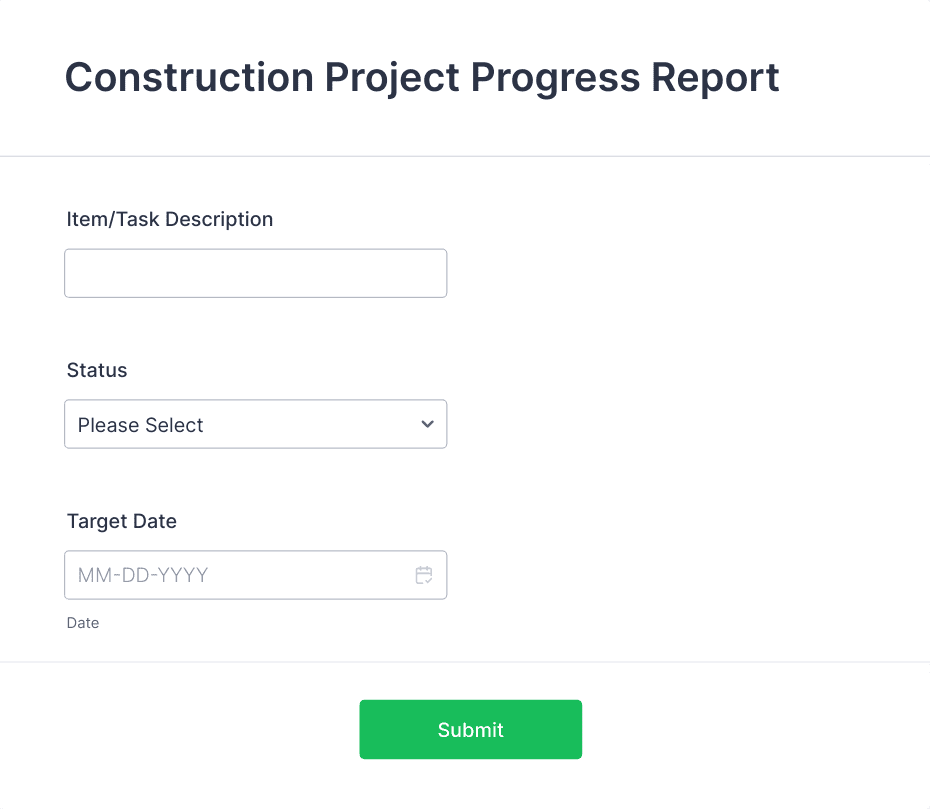Click the 'Target Date' field label

coord(122,521)
